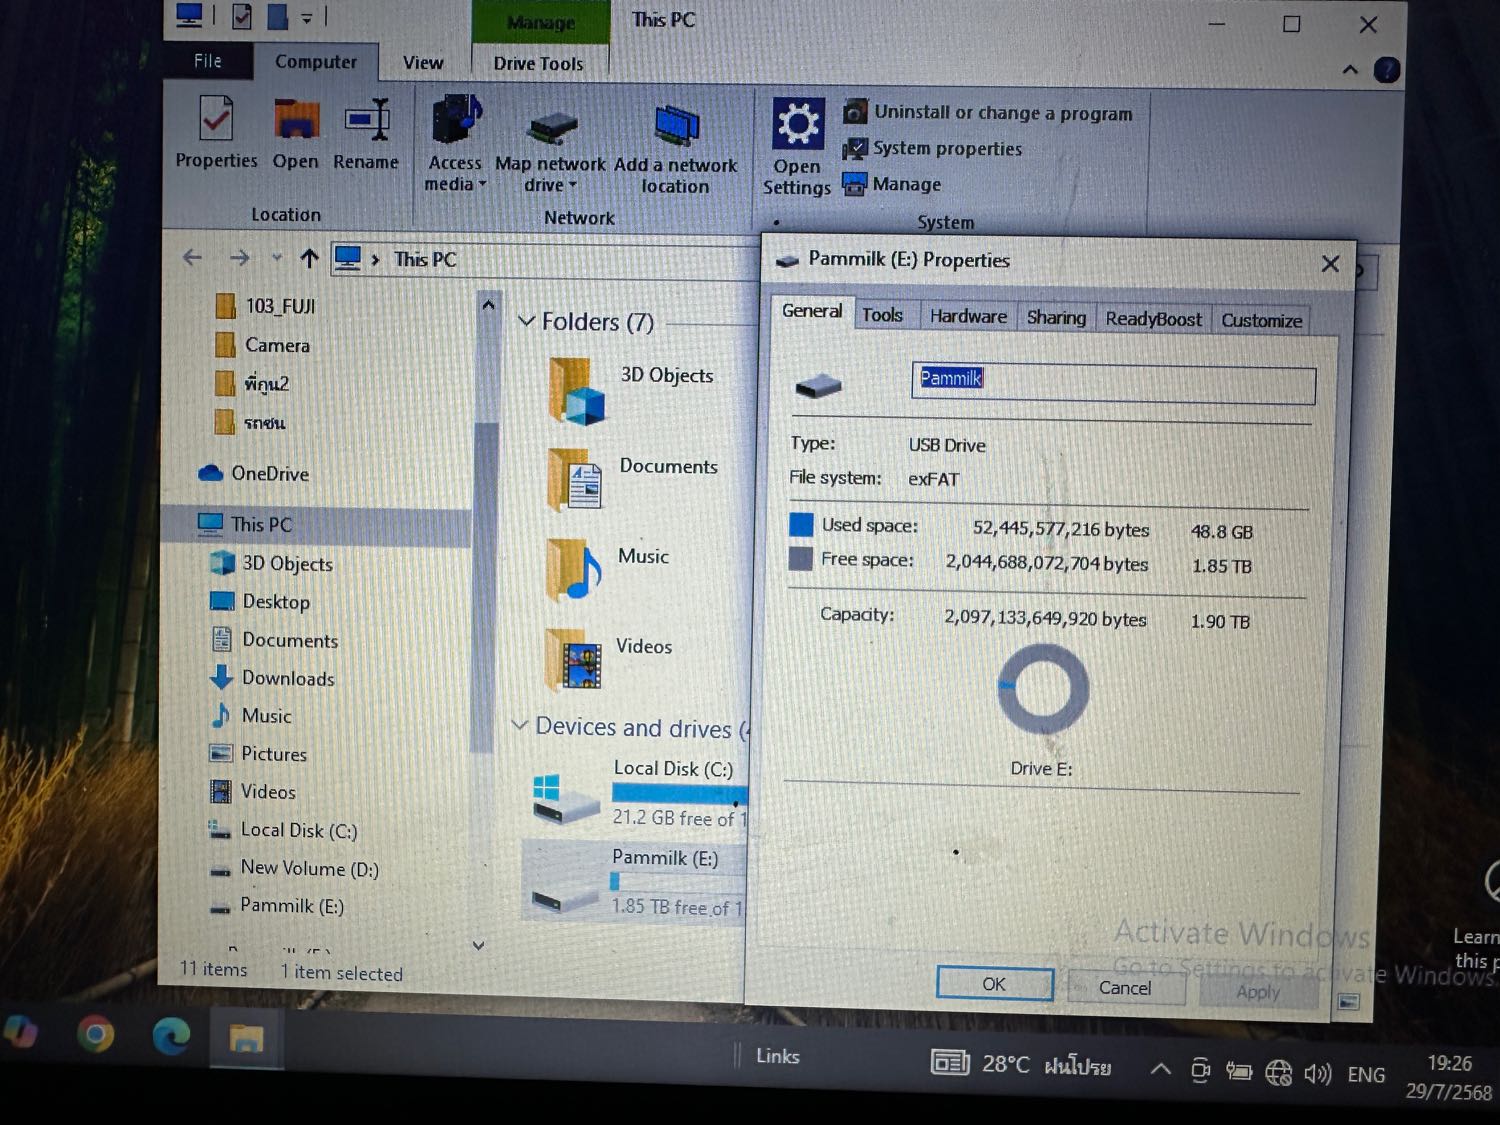Click navigation pane scroll down arrow

click(x=478, y=945)
